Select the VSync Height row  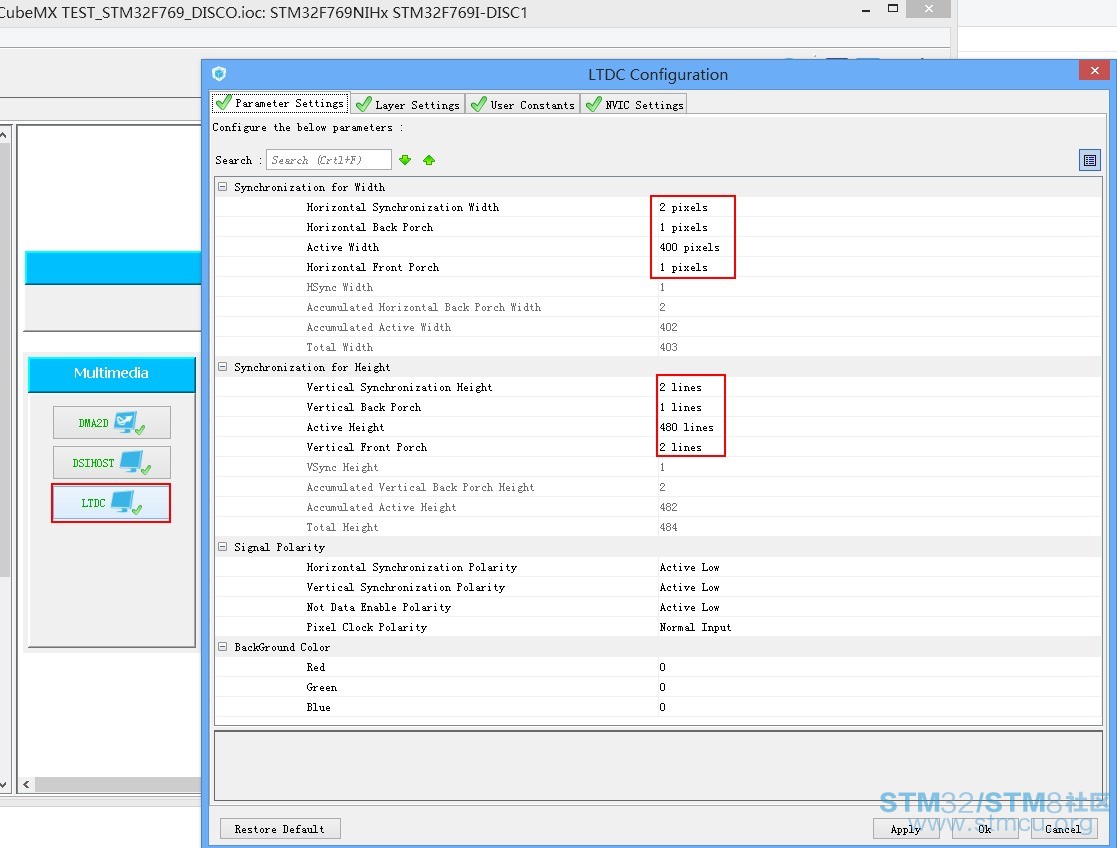658,467
